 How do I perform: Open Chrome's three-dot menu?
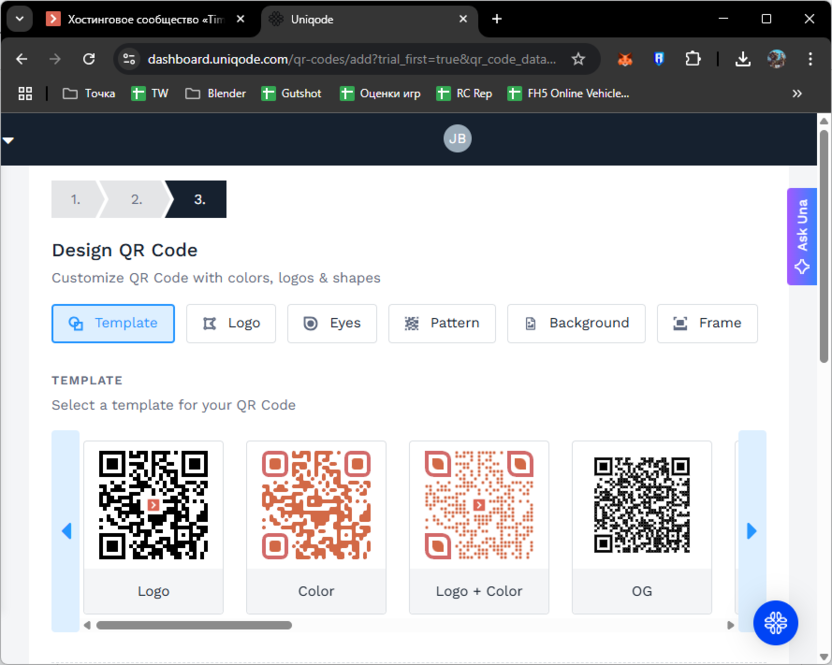click(812, 60)
